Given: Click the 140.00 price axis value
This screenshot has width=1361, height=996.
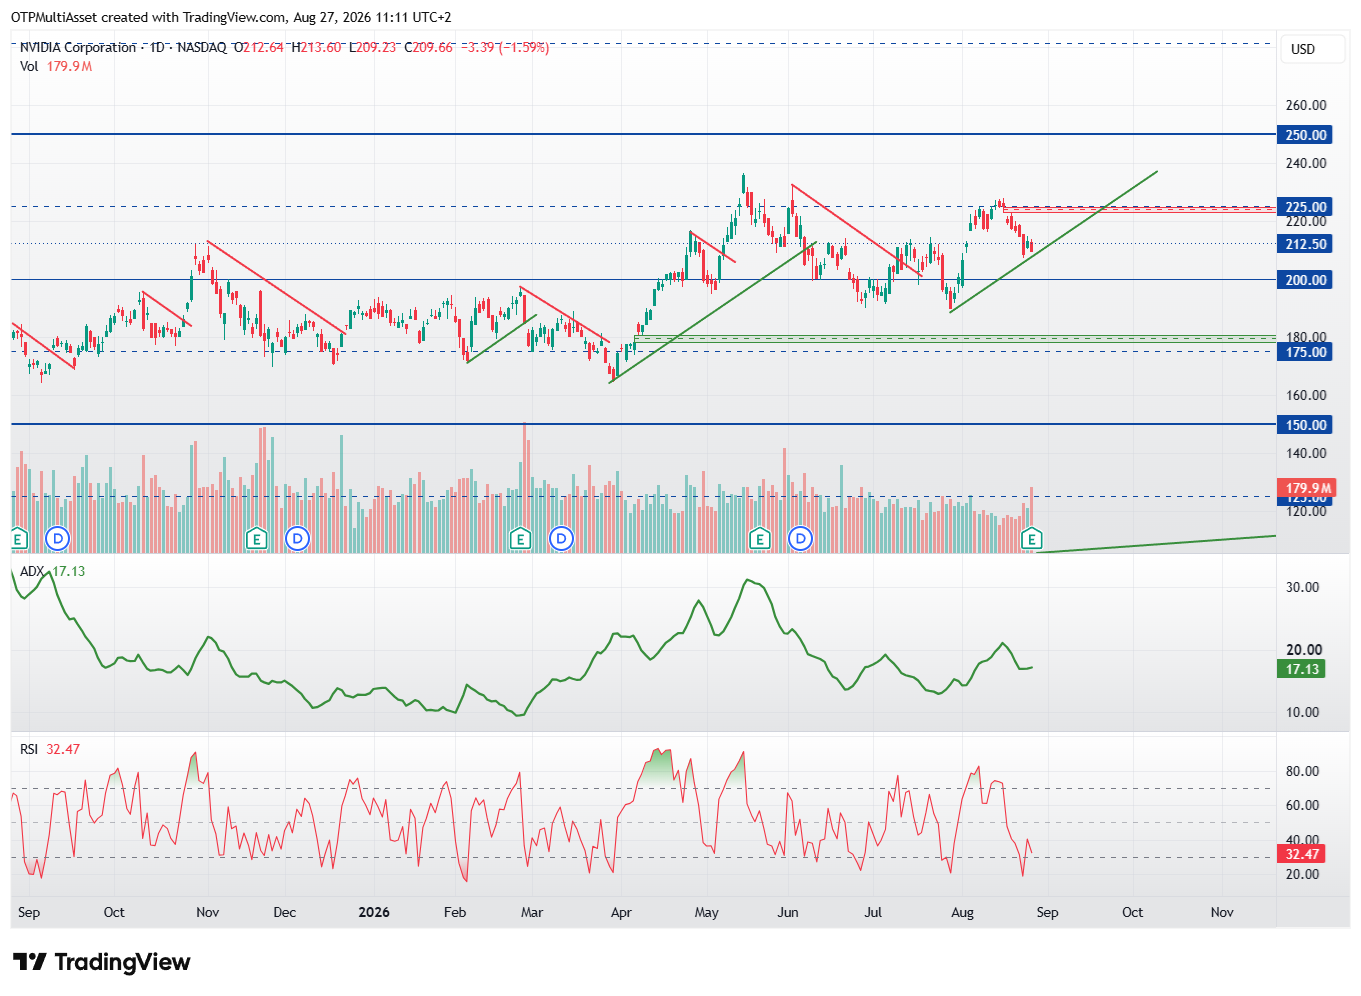Looking at the screenshot, I should tap(1306, 453).
